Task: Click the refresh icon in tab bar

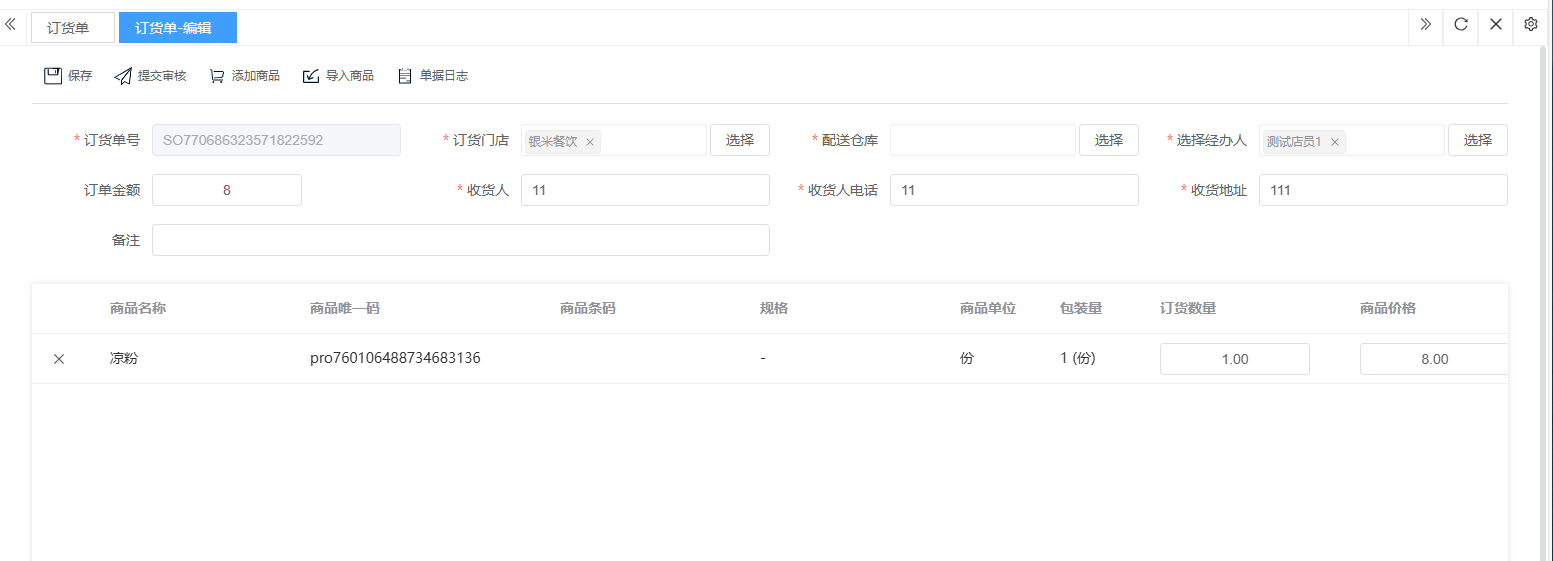Action: coord(1461,25)
